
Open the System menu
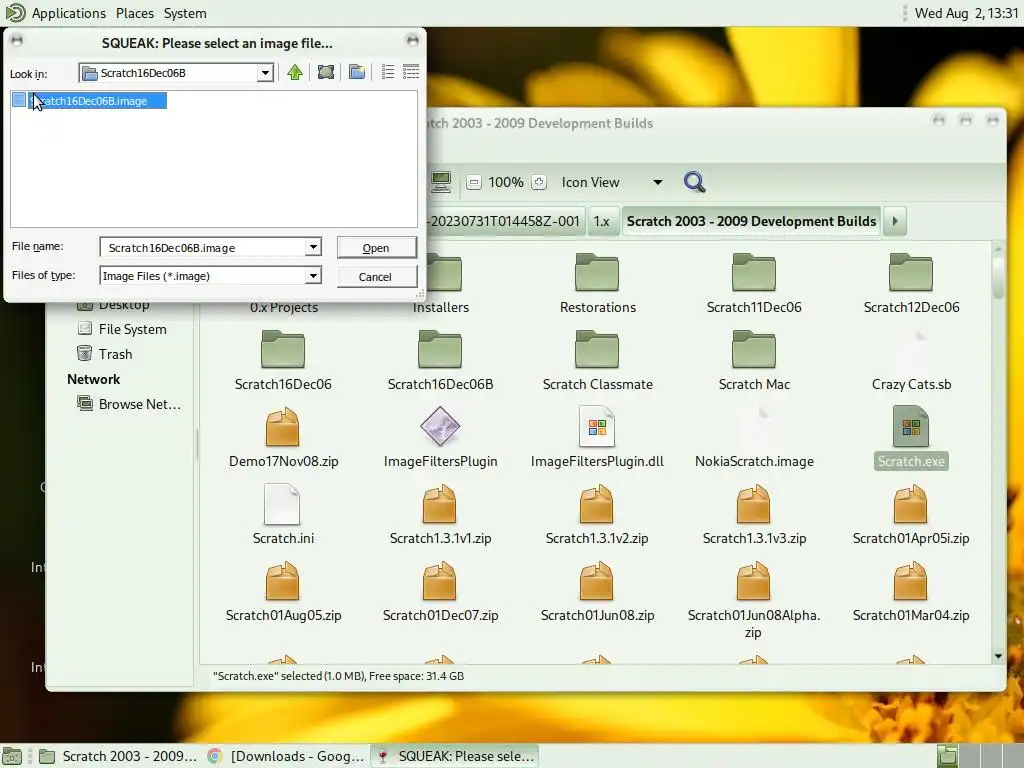[x=185, y=13]
